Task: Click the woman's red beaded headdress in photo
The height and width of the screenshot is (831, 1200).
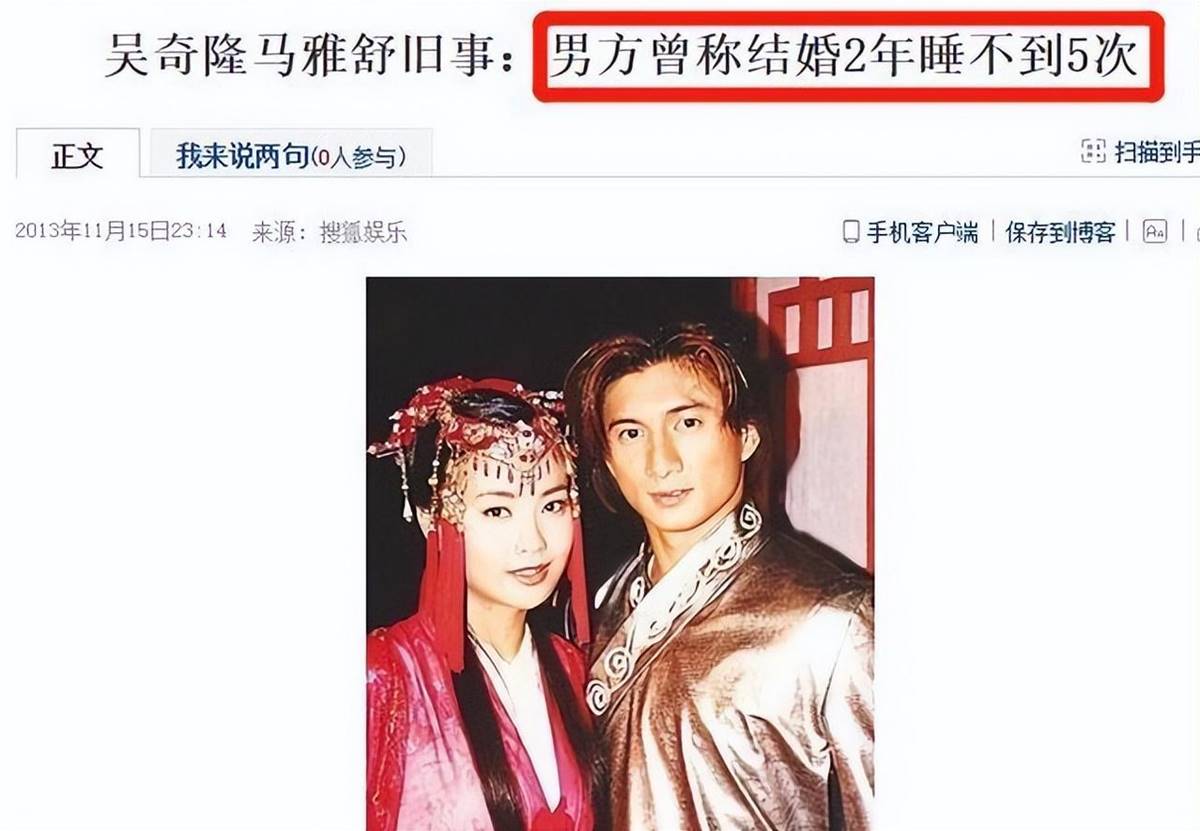Action: coord(470,440)
